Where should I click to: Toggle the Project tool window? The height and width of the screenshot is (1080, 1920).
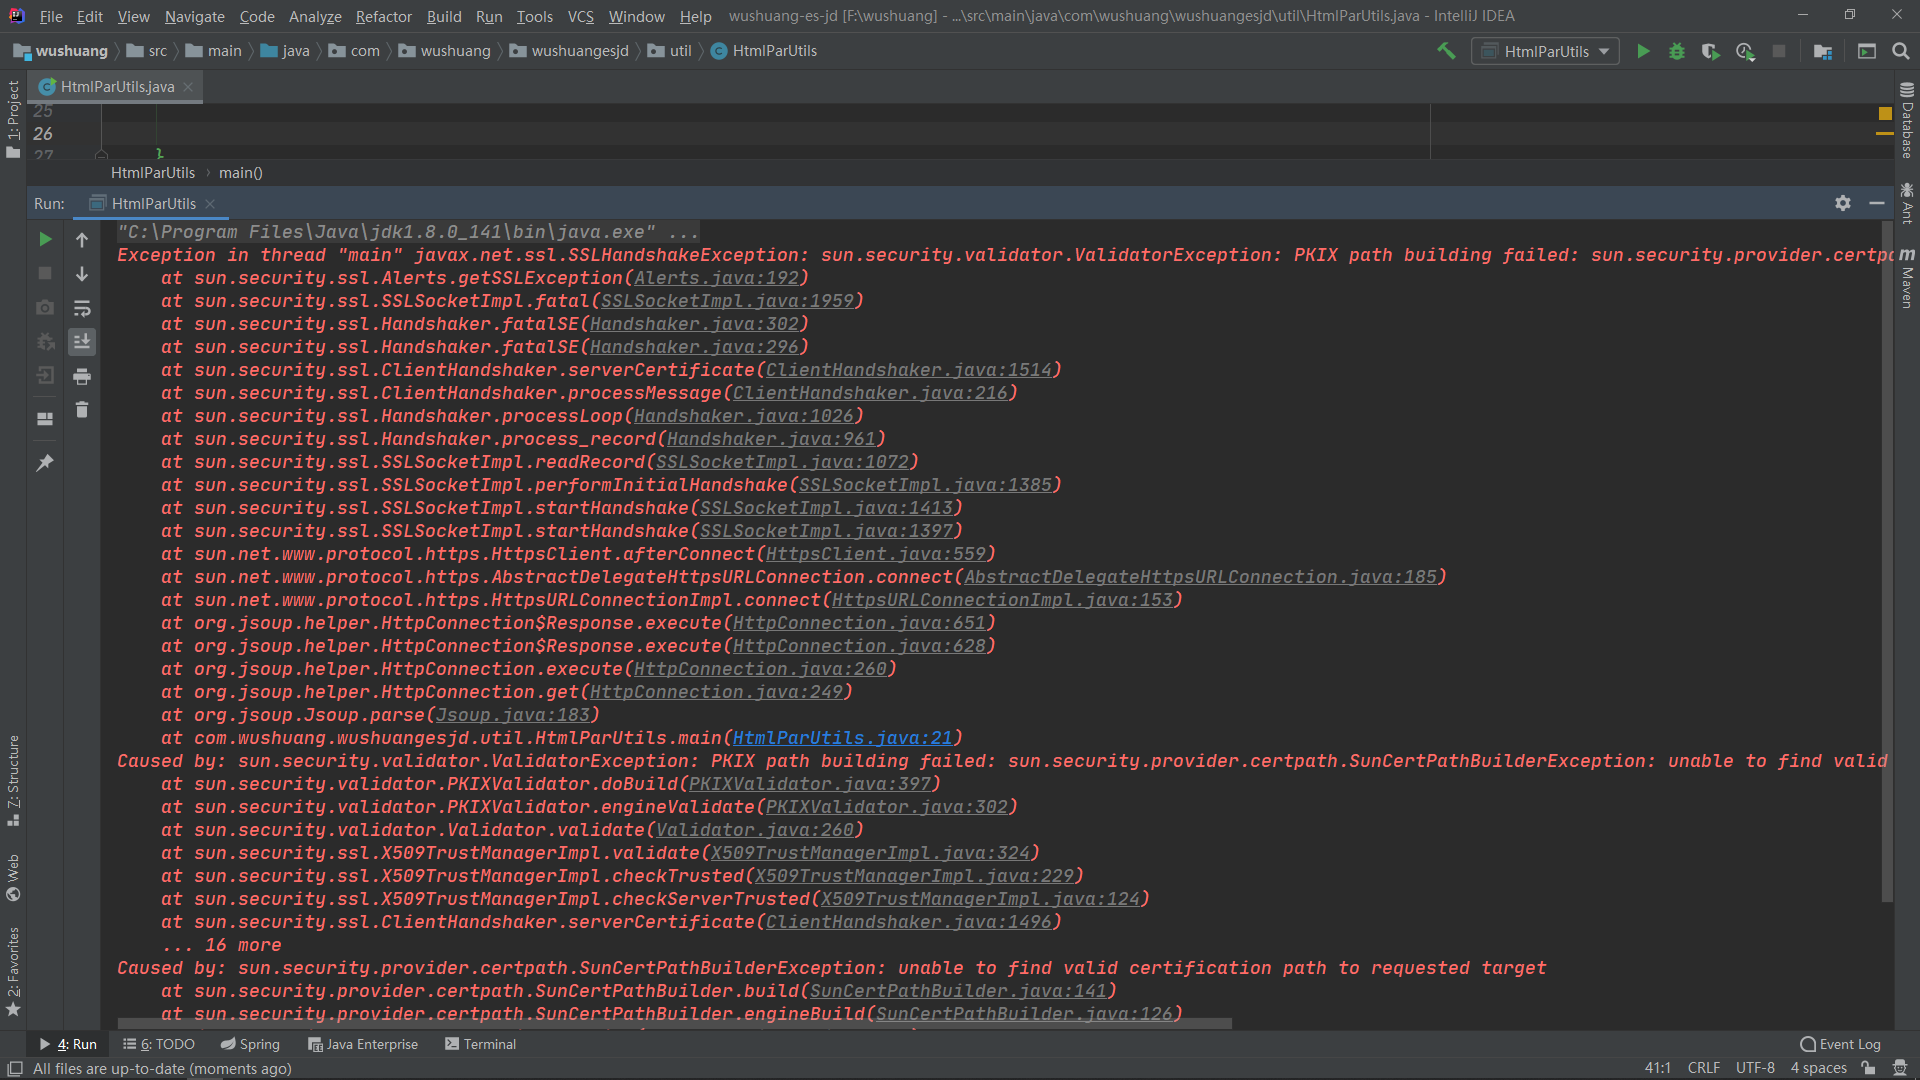[x=13, y=119]
